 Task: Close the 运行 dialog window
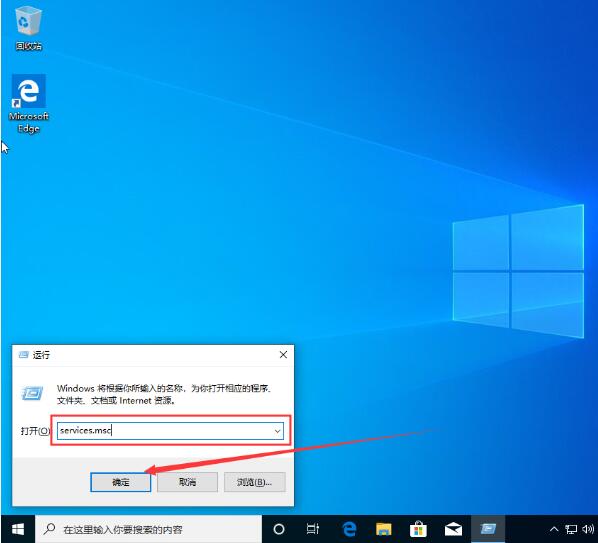[x=283, y=355]
